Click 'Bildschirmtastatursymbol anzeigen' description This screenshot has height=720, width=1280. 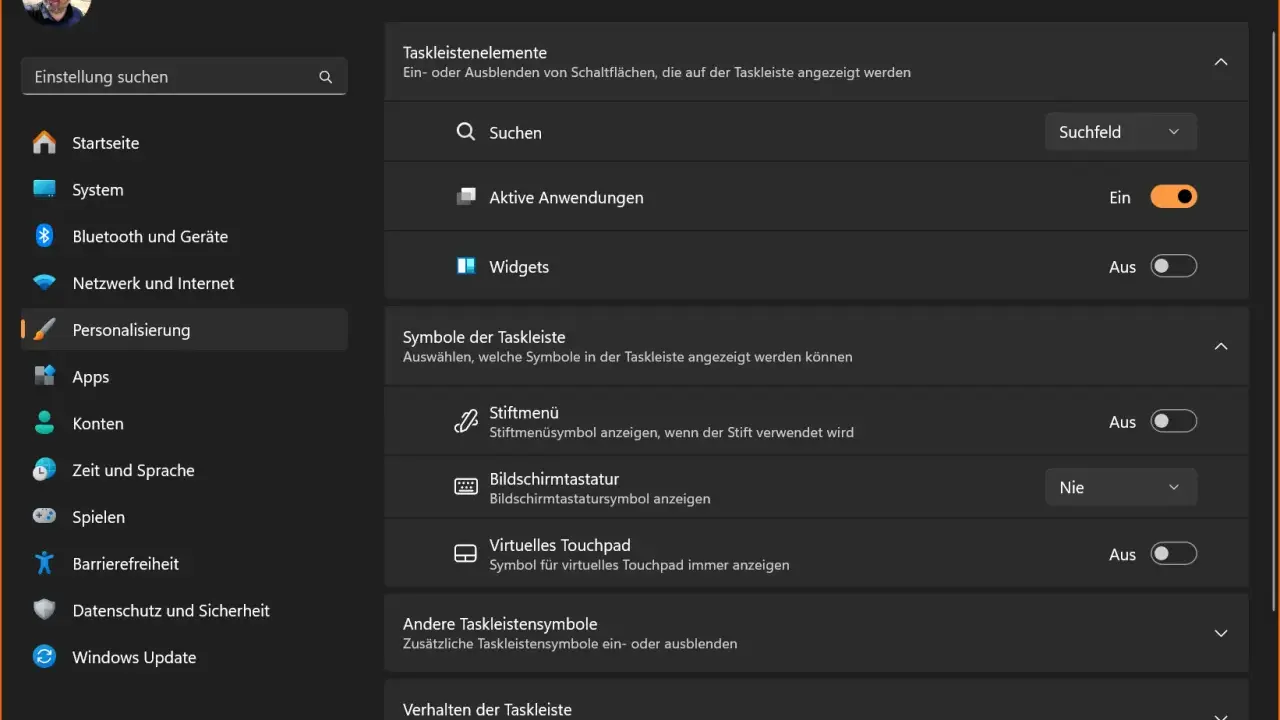[600, 498]
